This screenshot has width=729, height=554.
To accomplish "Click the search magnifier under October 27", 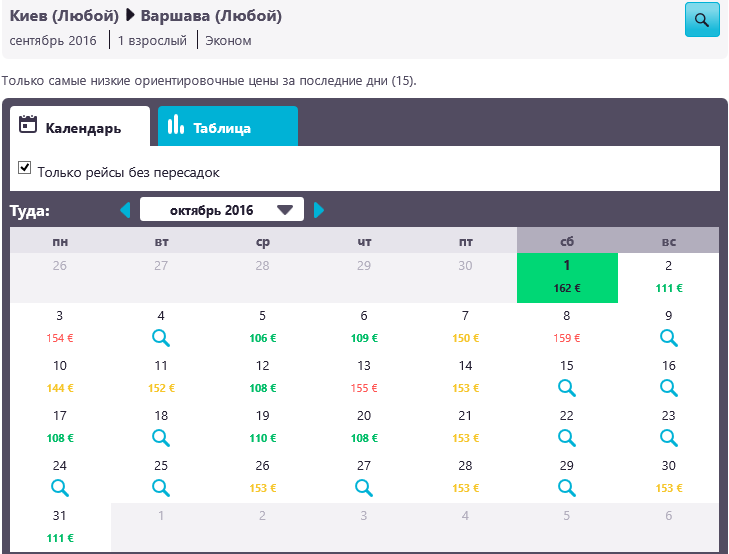I will (x=364, y=487).
